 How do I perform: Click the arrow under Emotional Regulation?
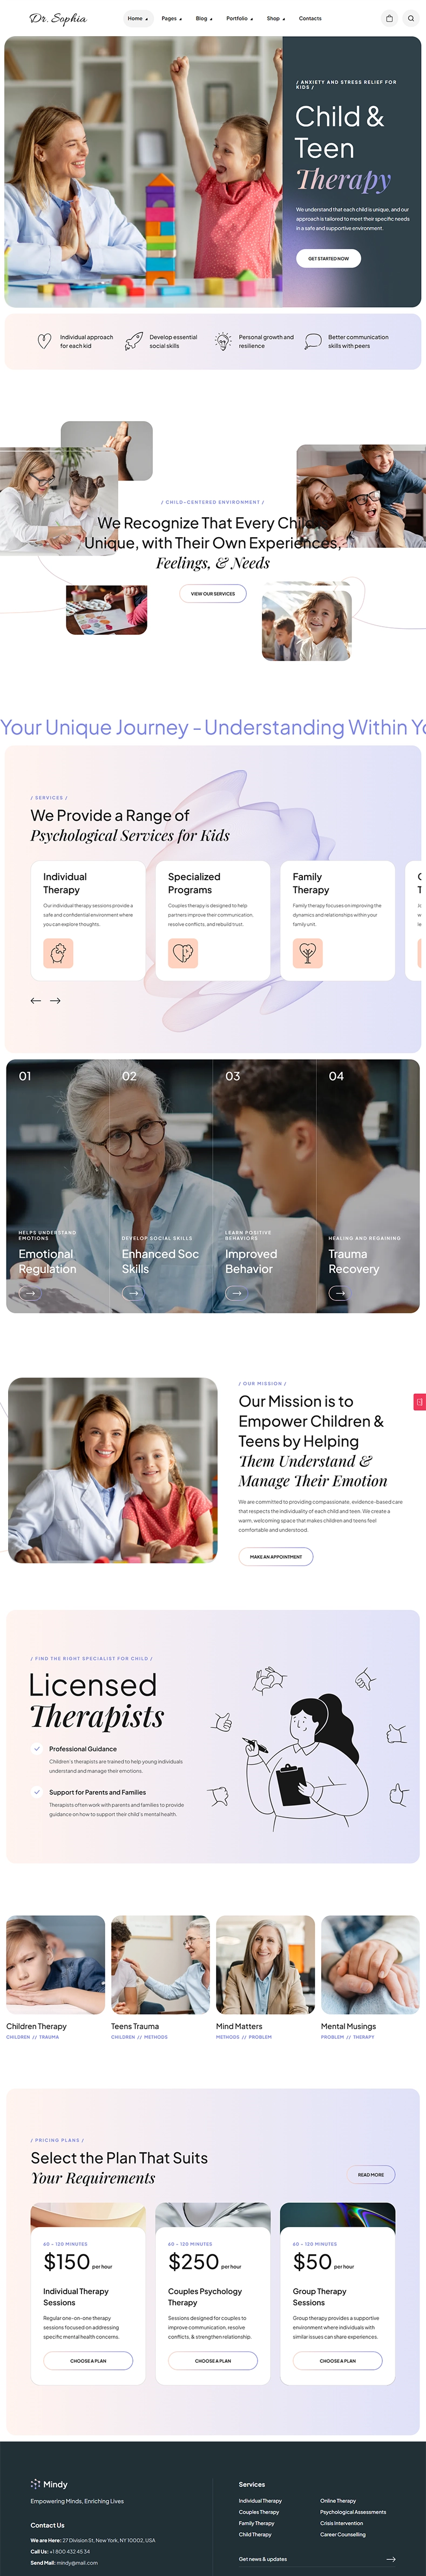(30, 1293)
